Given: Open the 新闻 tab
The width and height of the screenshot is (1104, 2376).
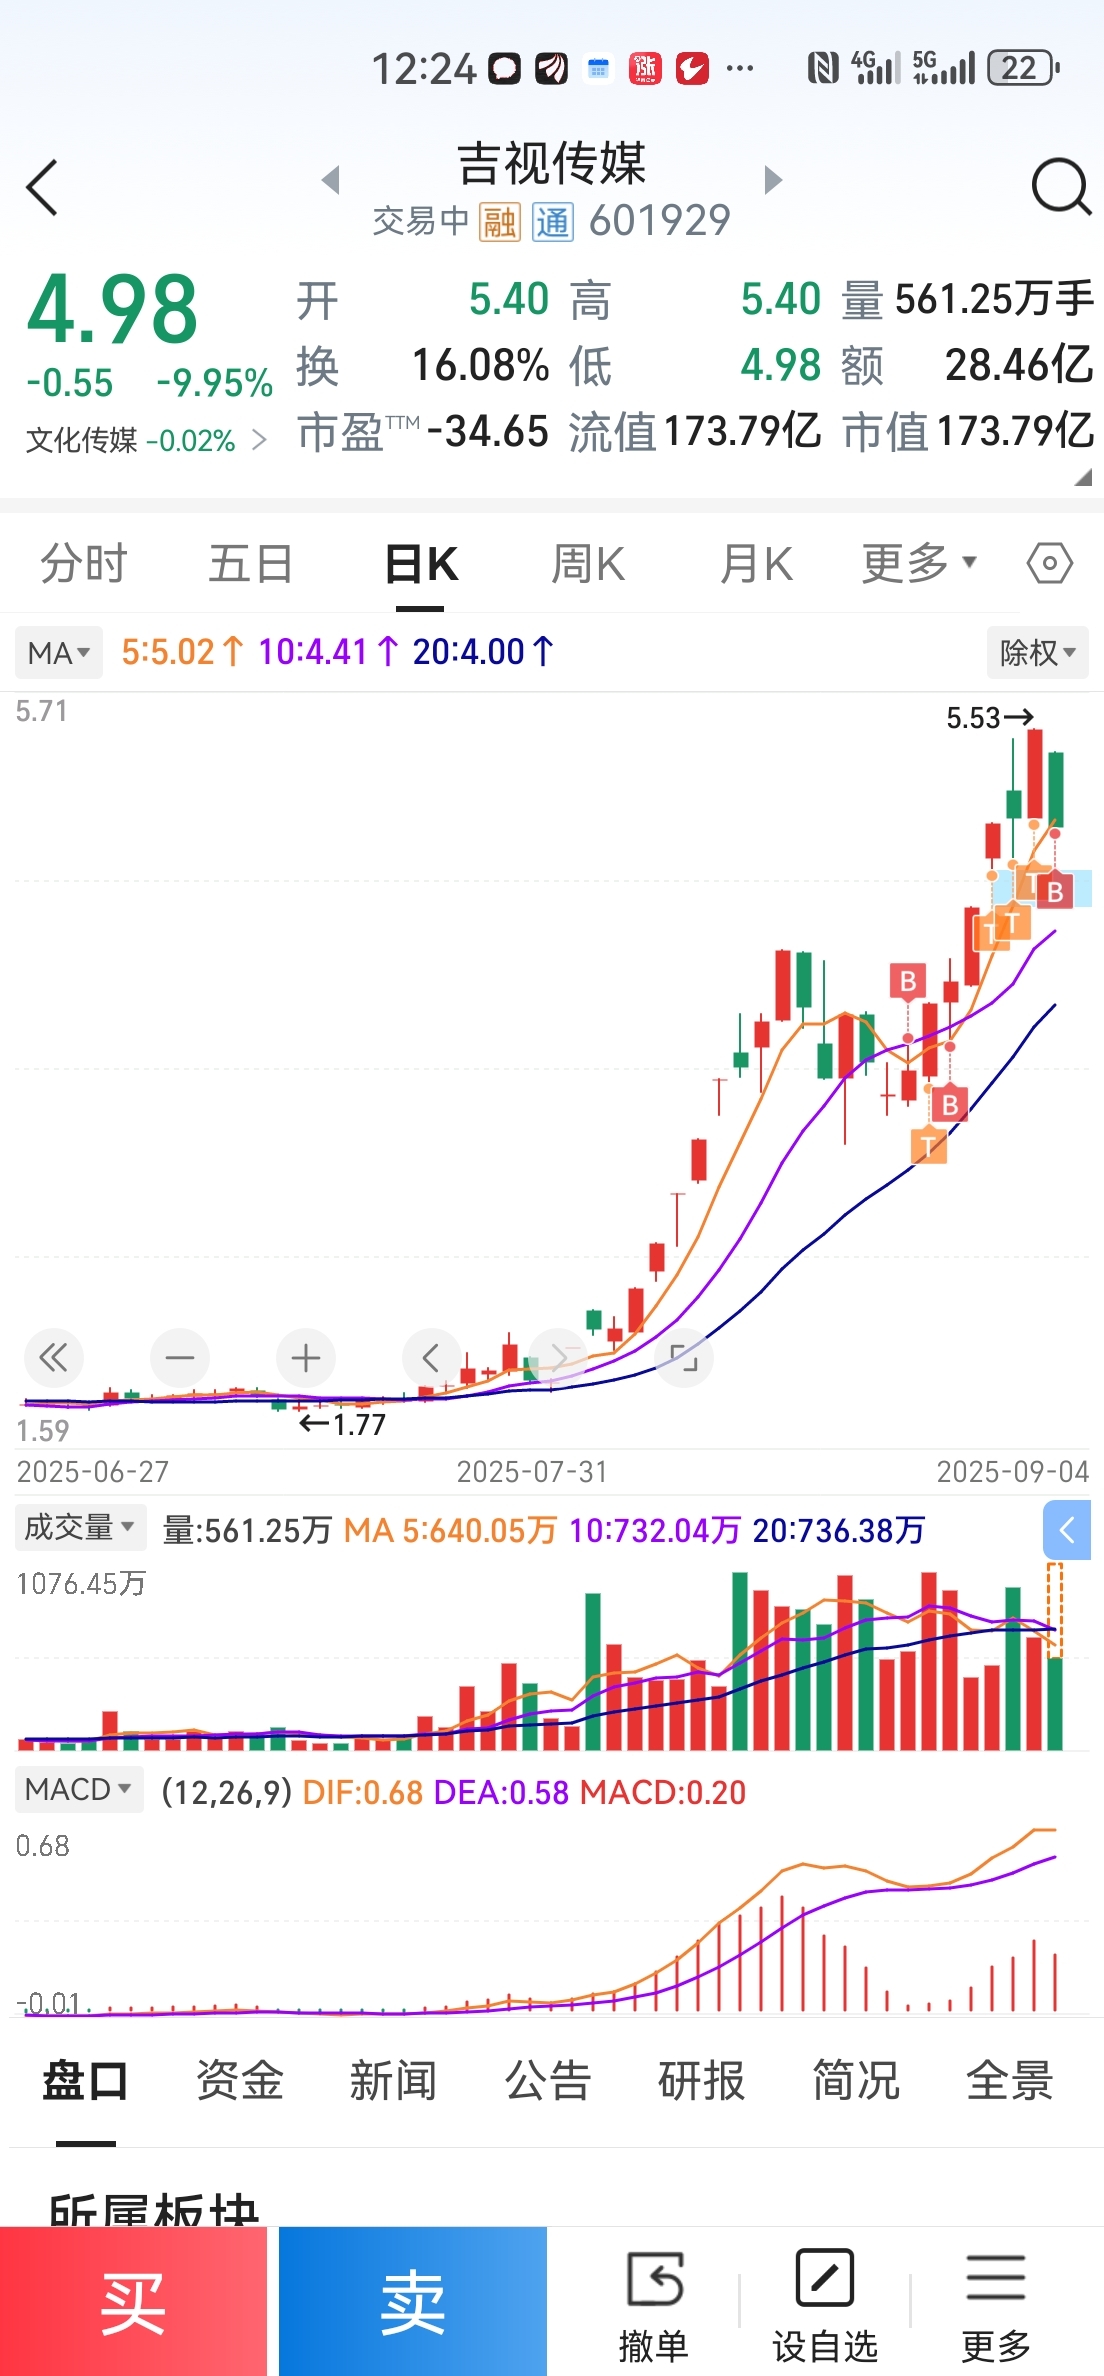Looking at the screenshot, I should (x=393, y=2082).
